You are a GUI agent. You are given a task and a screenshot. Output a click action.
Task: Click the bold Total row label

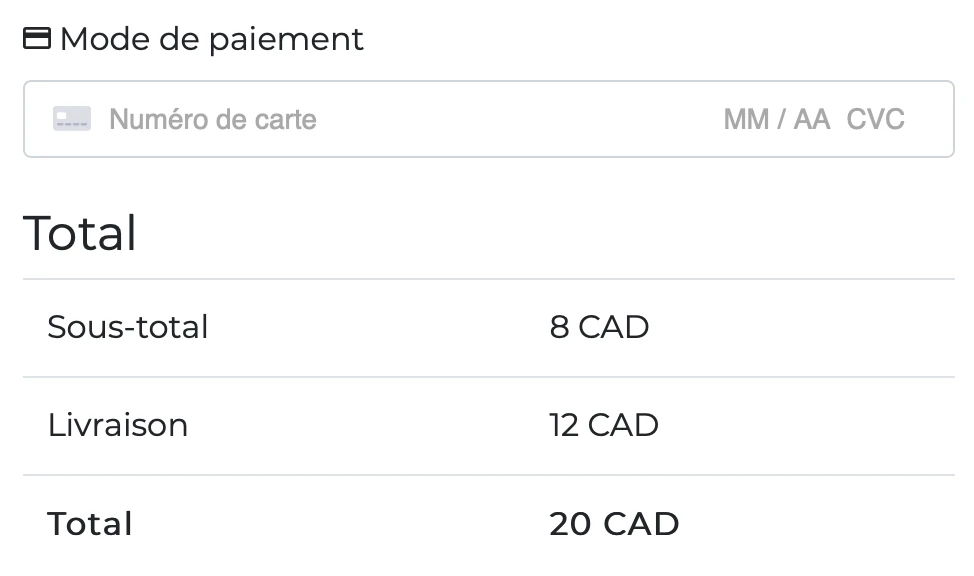click(x=90, y=524)
